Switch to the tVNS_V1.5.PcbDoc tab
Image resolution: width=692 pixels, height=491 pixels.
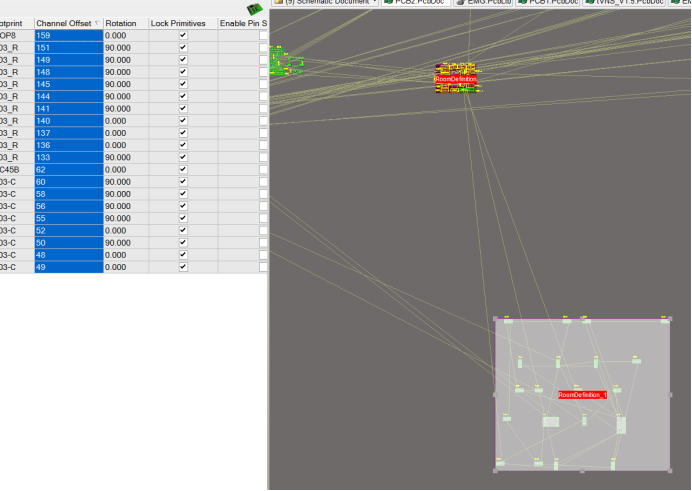pos(625,2)
